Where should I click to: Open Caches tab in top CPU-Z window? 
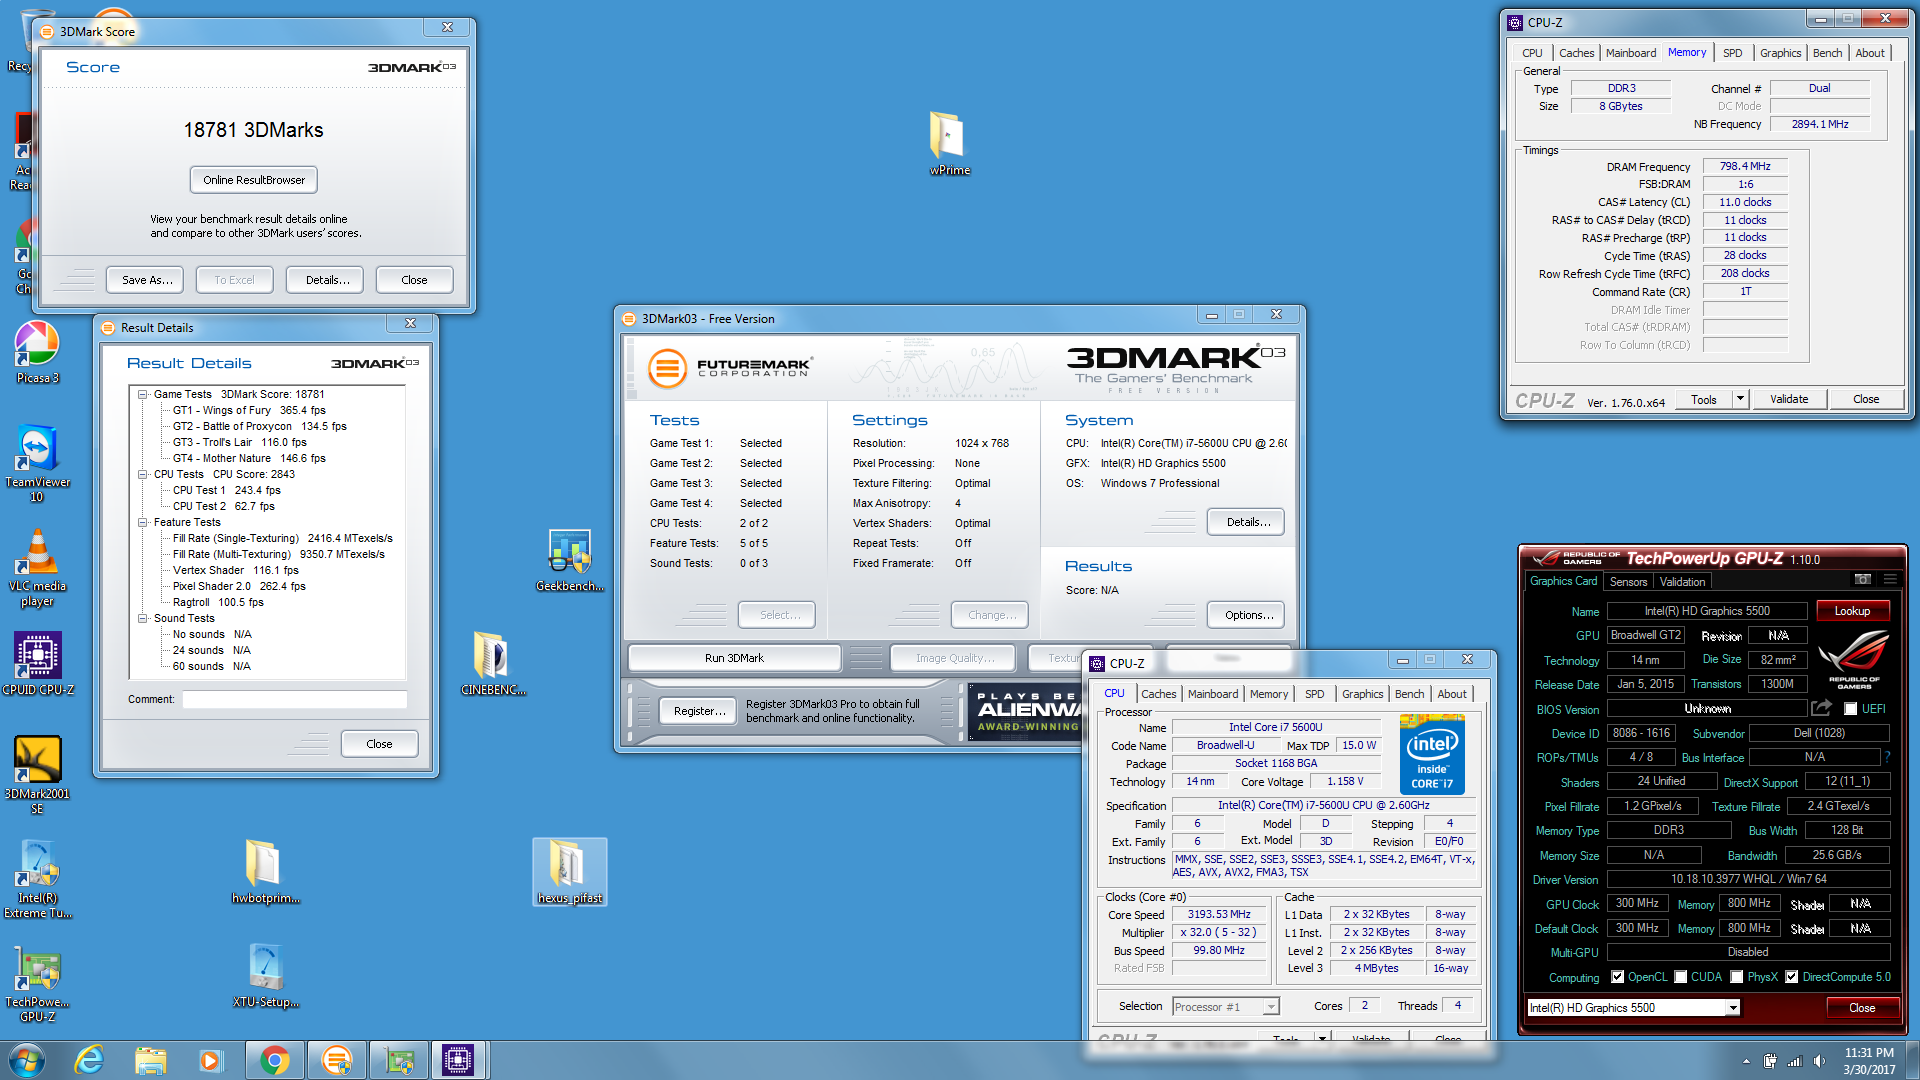(x=1576, y=53)
